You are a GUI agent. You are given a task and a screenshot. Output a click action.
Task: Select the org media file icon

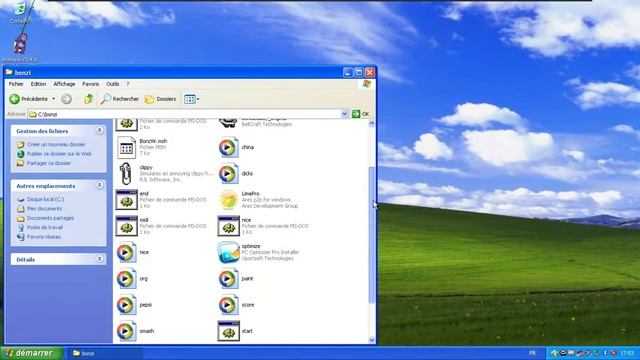(x=126, y=278)
